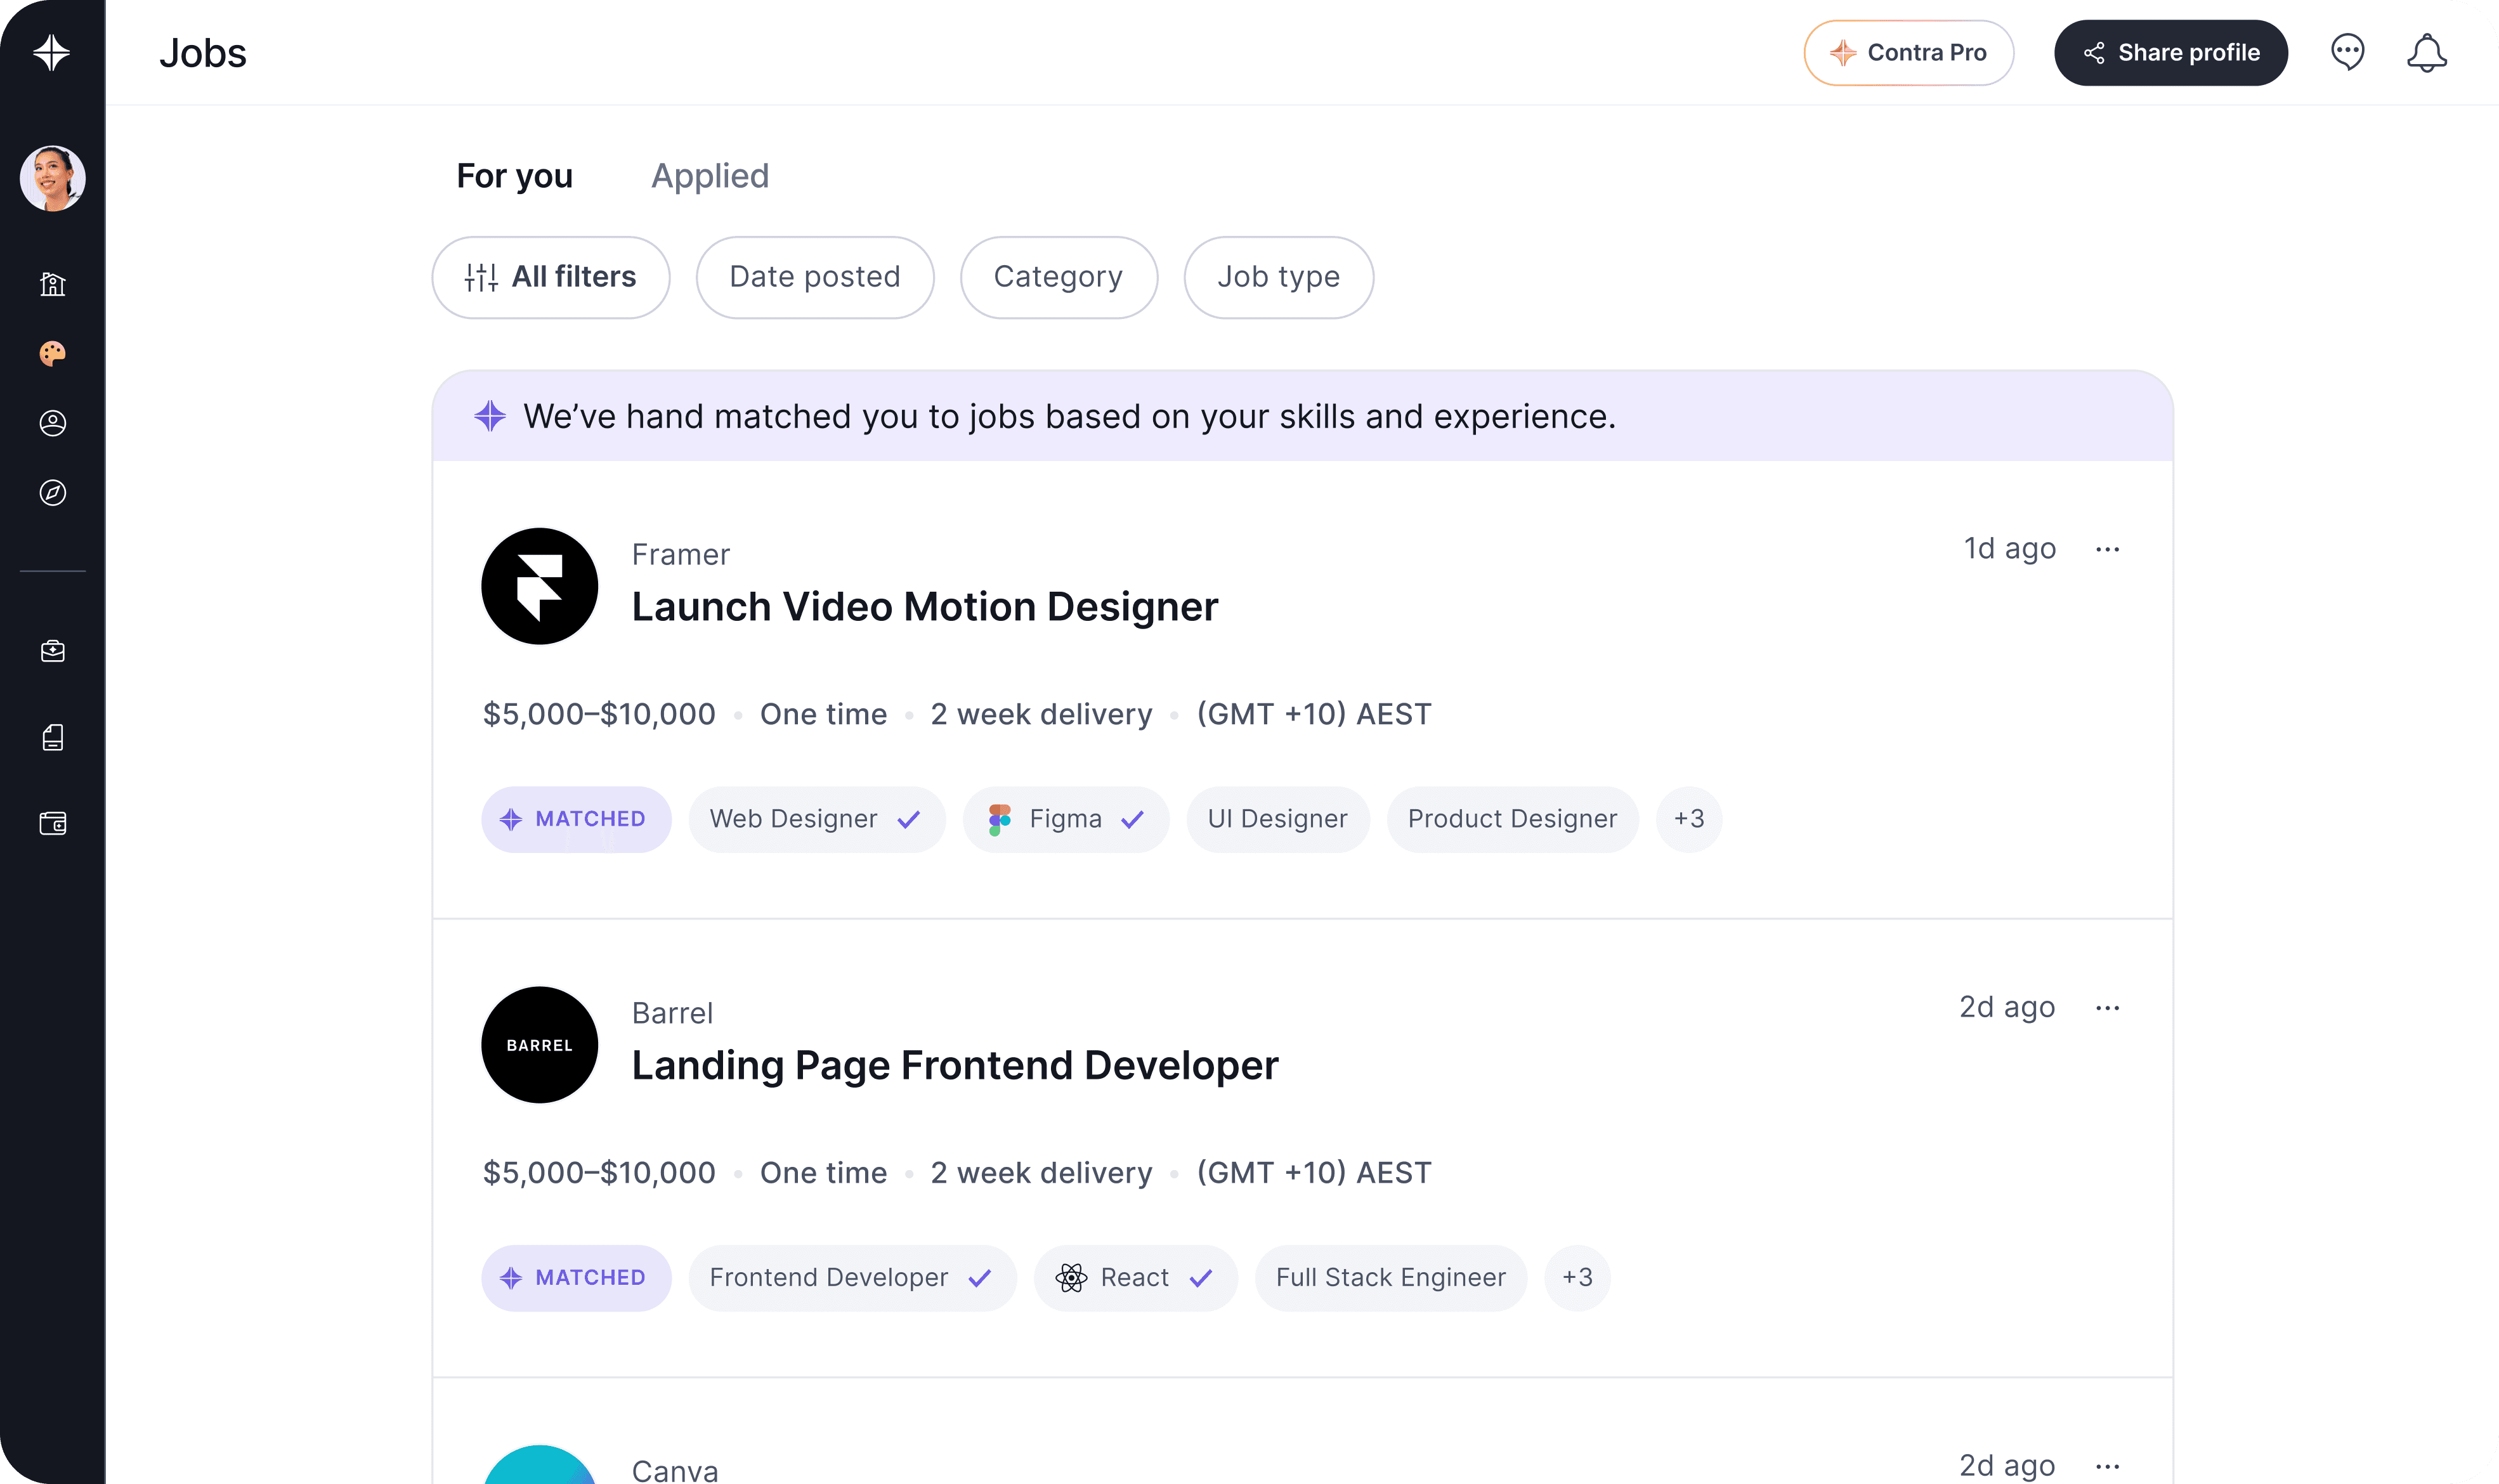Open the user profile avatar

pos(52,179)
